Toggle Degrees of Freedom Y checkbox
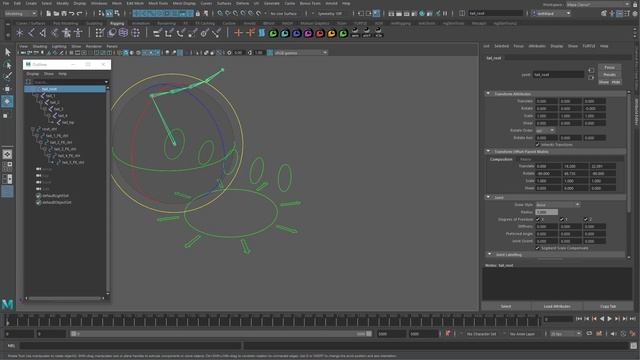Viewport: 640px width, 360px height. coord(562,219)
